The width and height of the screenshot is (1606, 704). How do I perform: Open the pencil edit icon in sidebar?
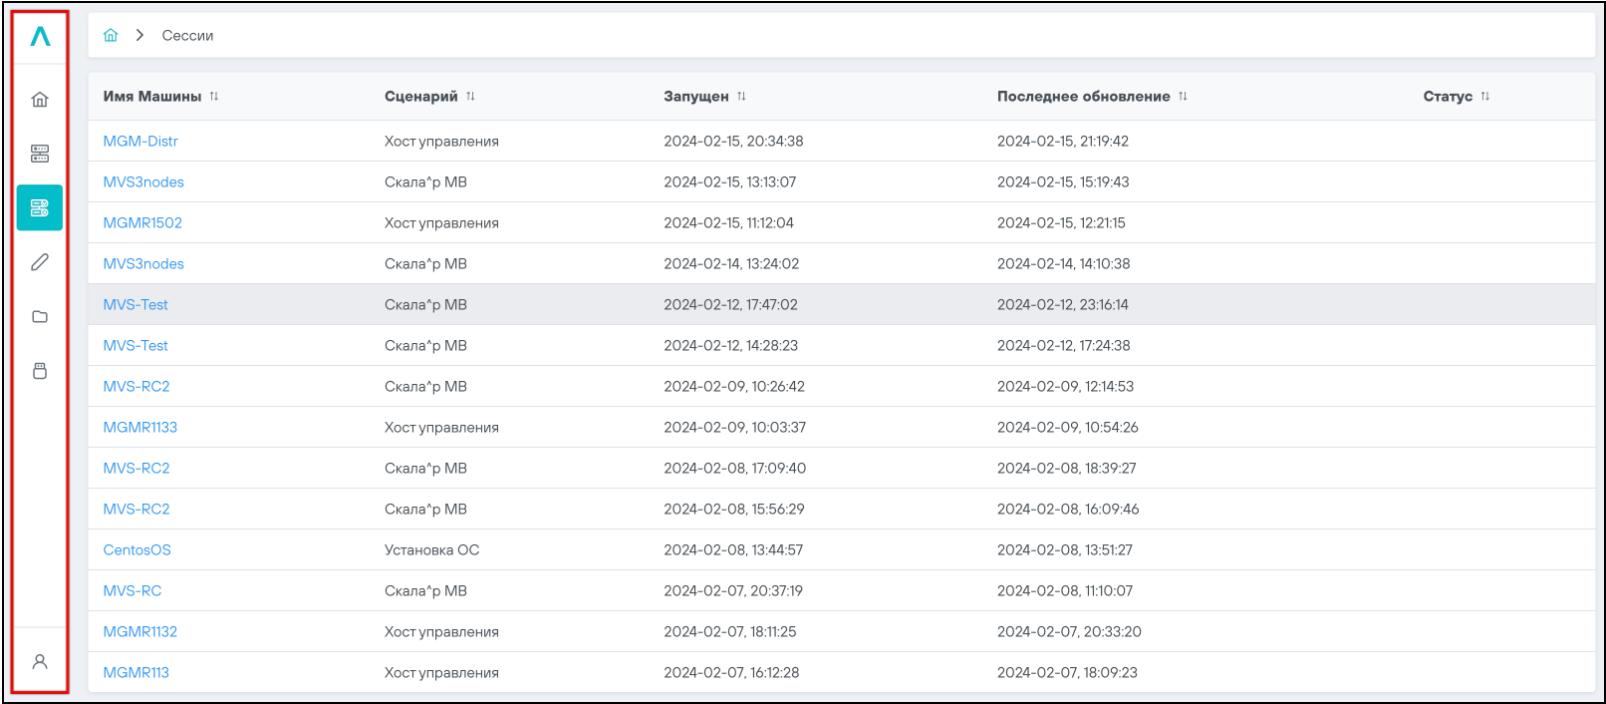coord(40,262)
